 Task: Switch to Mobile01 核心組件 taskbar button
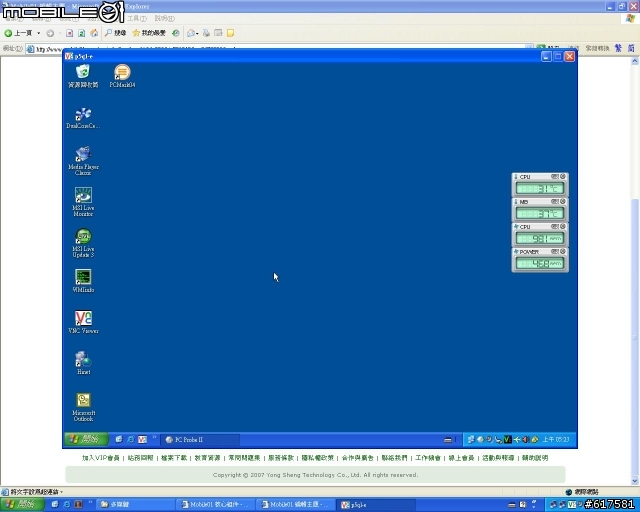click(x=216, y=505)
